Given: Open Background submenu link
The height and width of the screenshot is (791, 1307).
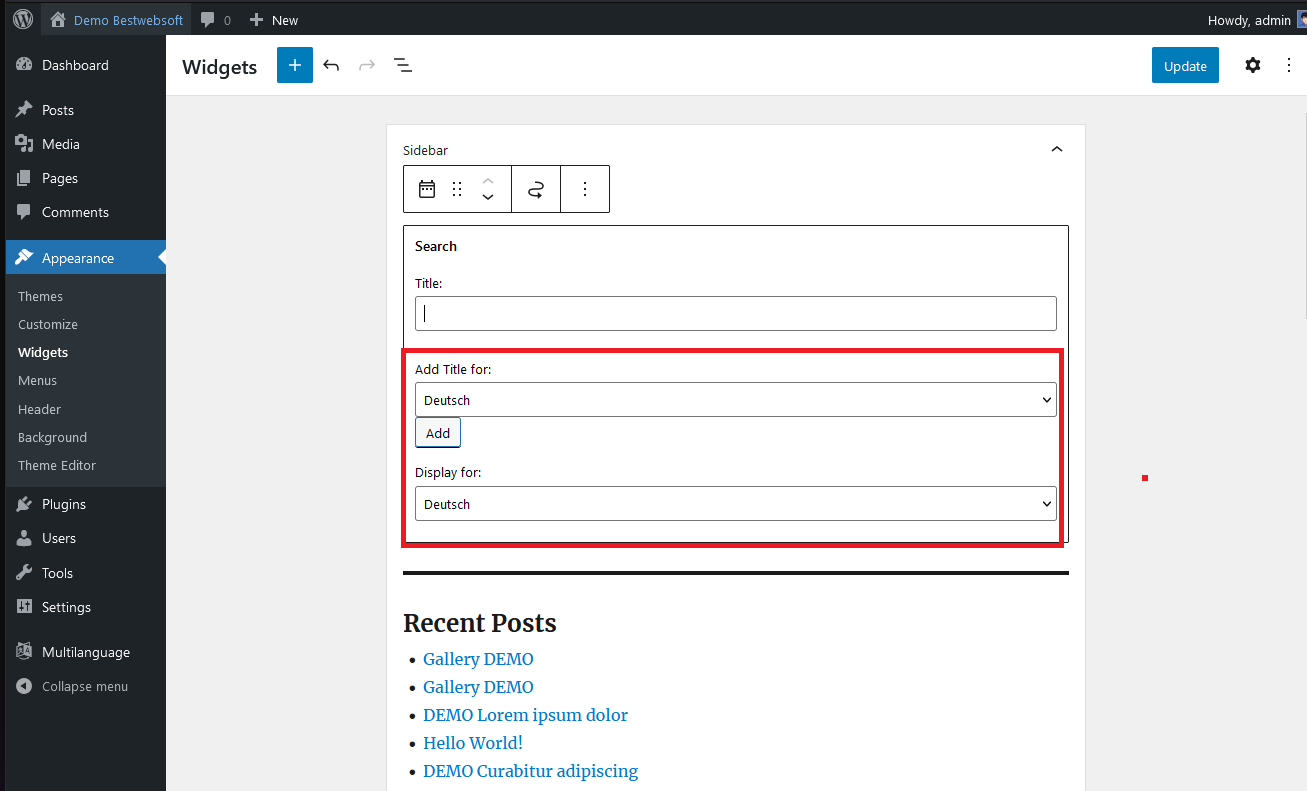Looking at the screenshot, I should (x=52, y=437).
